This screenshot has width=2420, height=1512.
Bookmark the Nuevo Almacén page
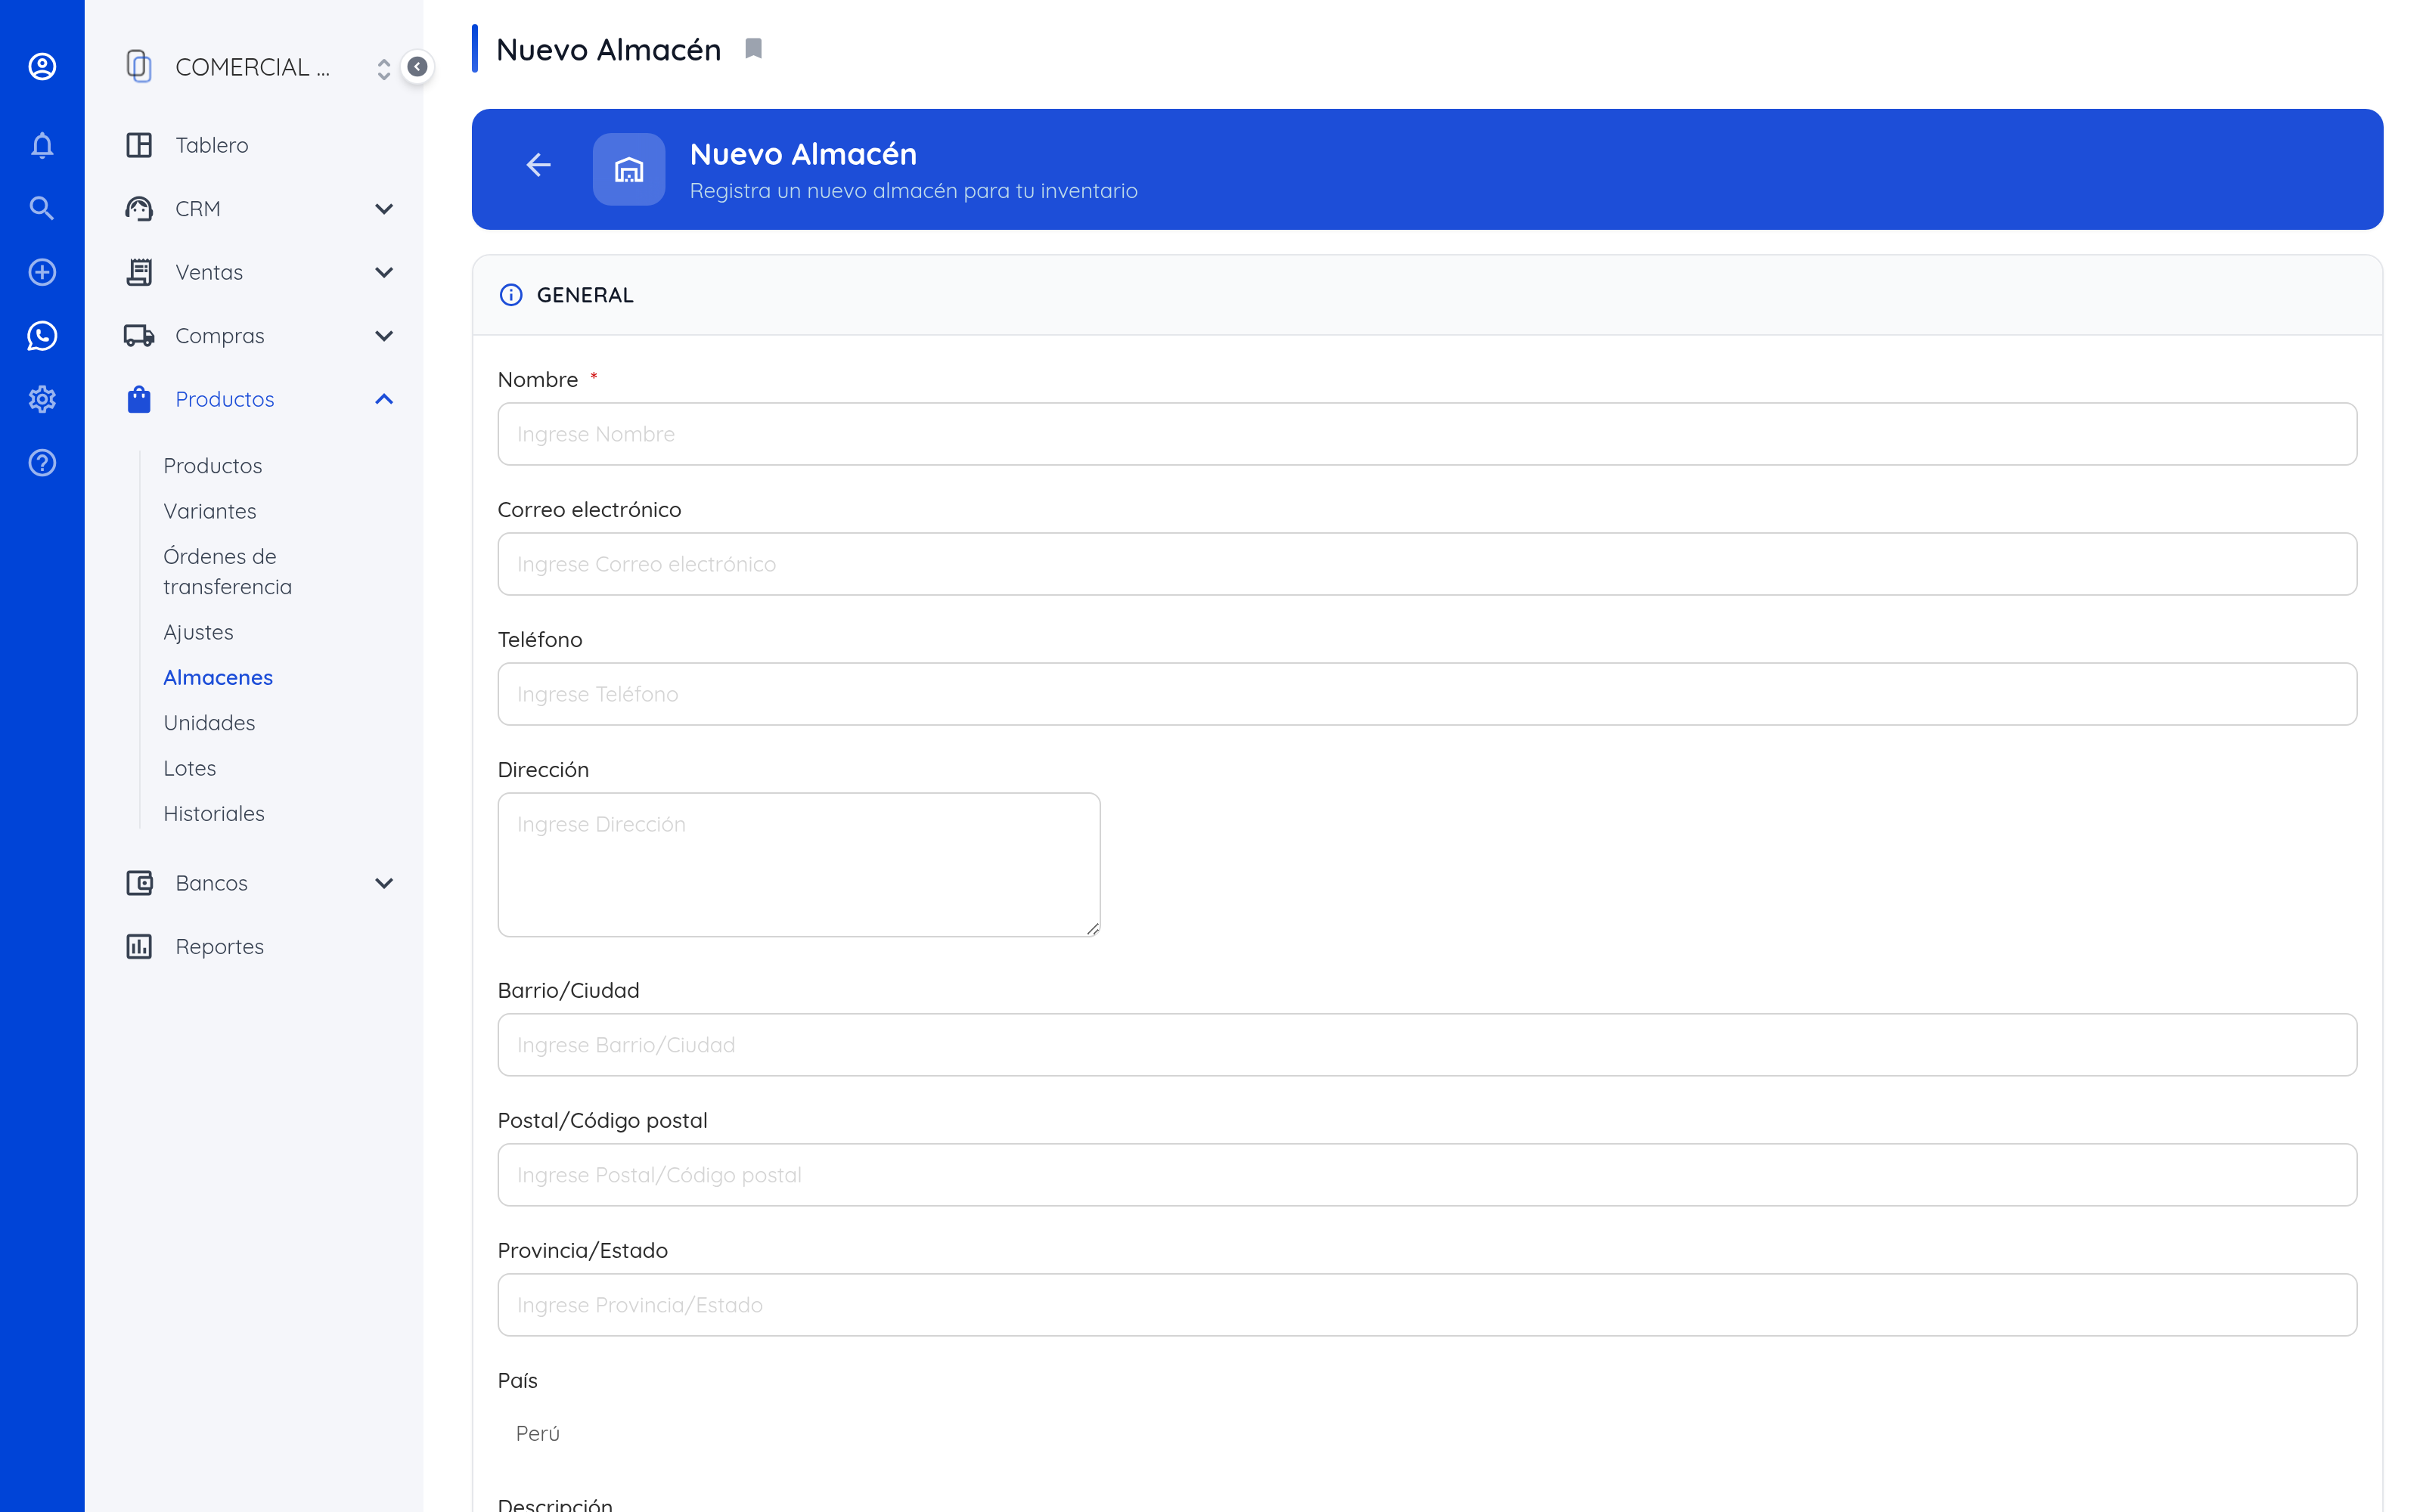tap(754, 49)
